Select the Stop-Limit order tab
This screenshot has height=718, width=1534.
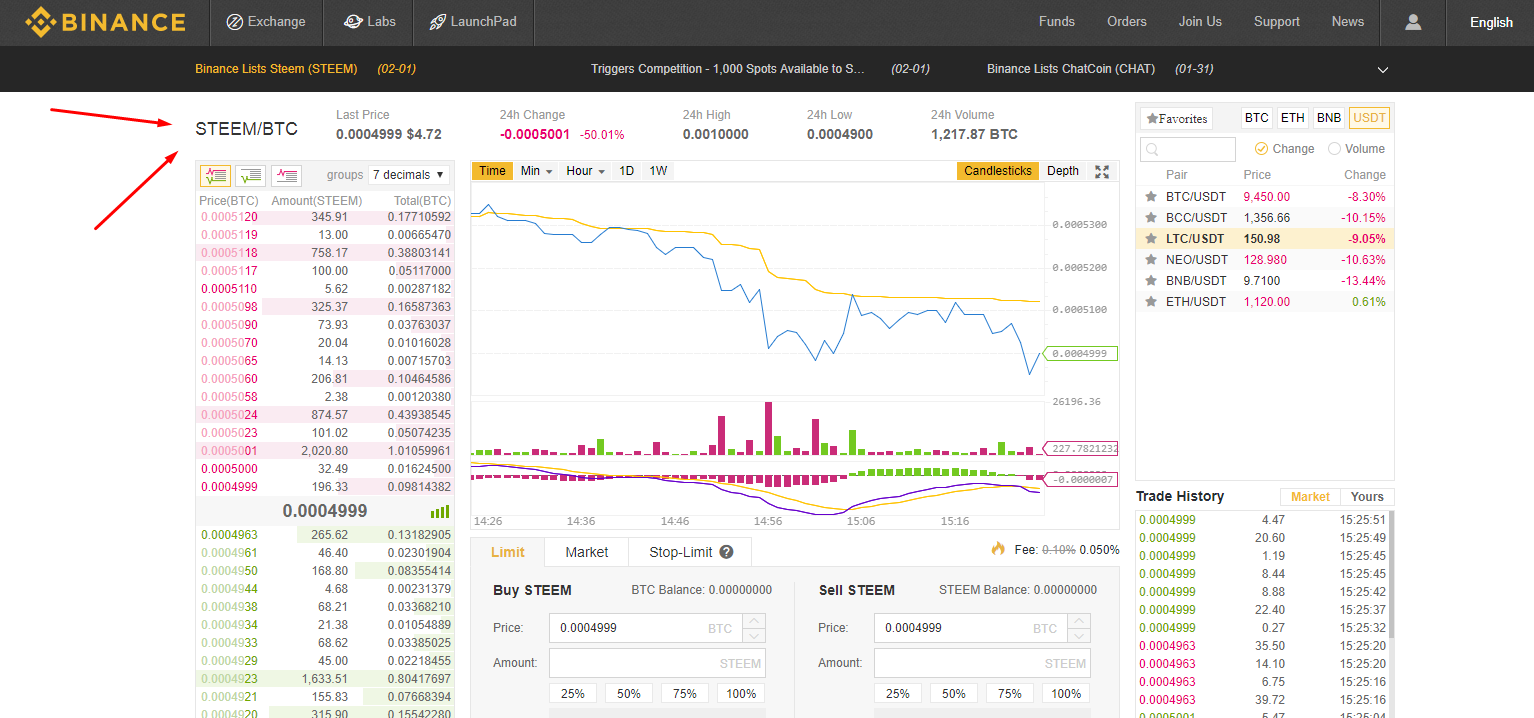coord(690,552)
